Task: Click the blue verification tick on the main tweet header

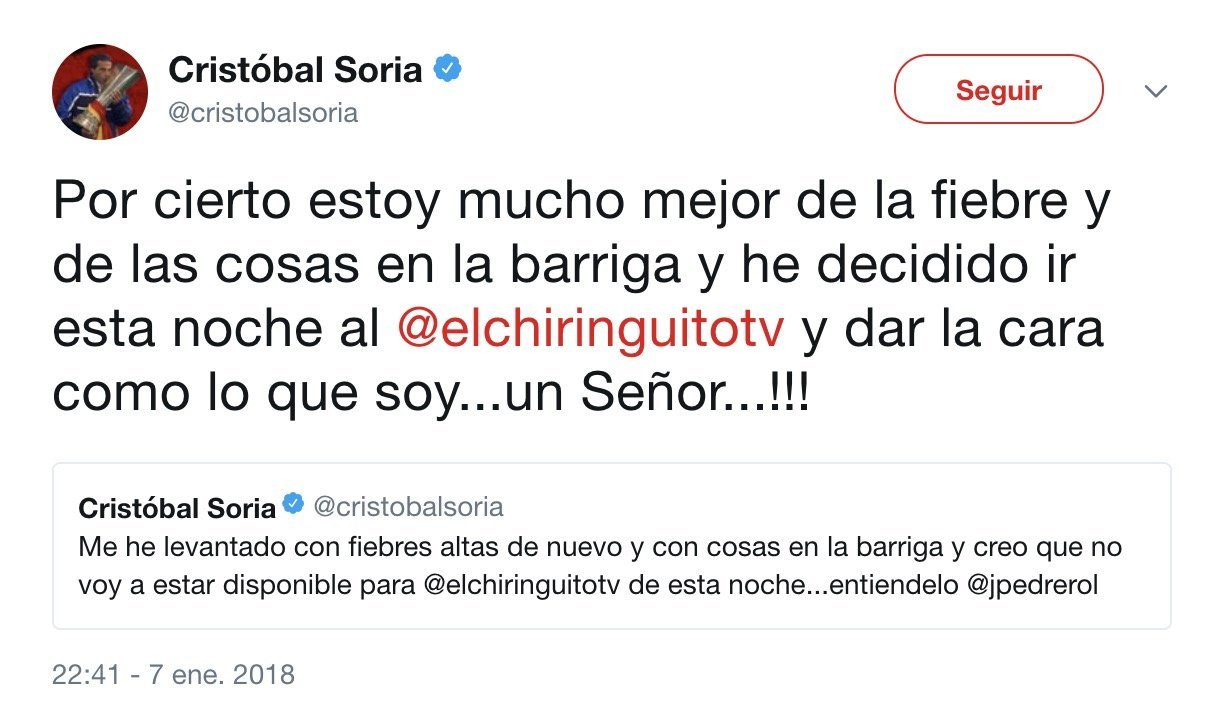Action: click(x=449, y=68)
